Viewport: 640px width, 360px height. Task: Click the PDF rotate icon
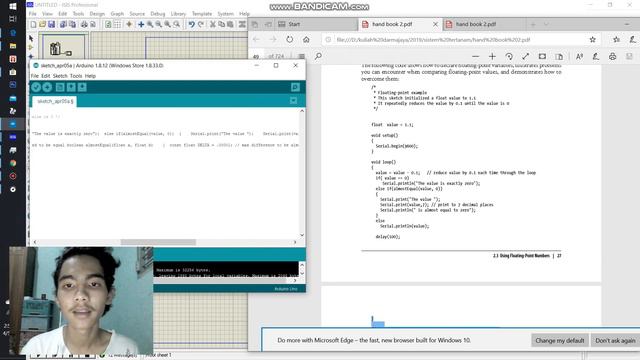[x=509, y=56]
